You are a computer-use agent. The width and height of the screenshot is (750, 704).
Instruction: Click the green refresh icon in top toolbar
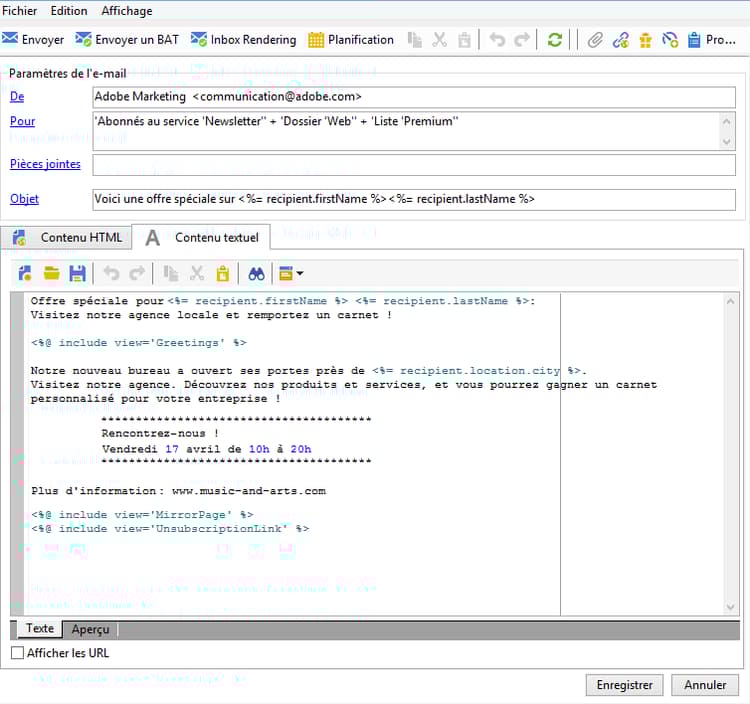point(554,40)
